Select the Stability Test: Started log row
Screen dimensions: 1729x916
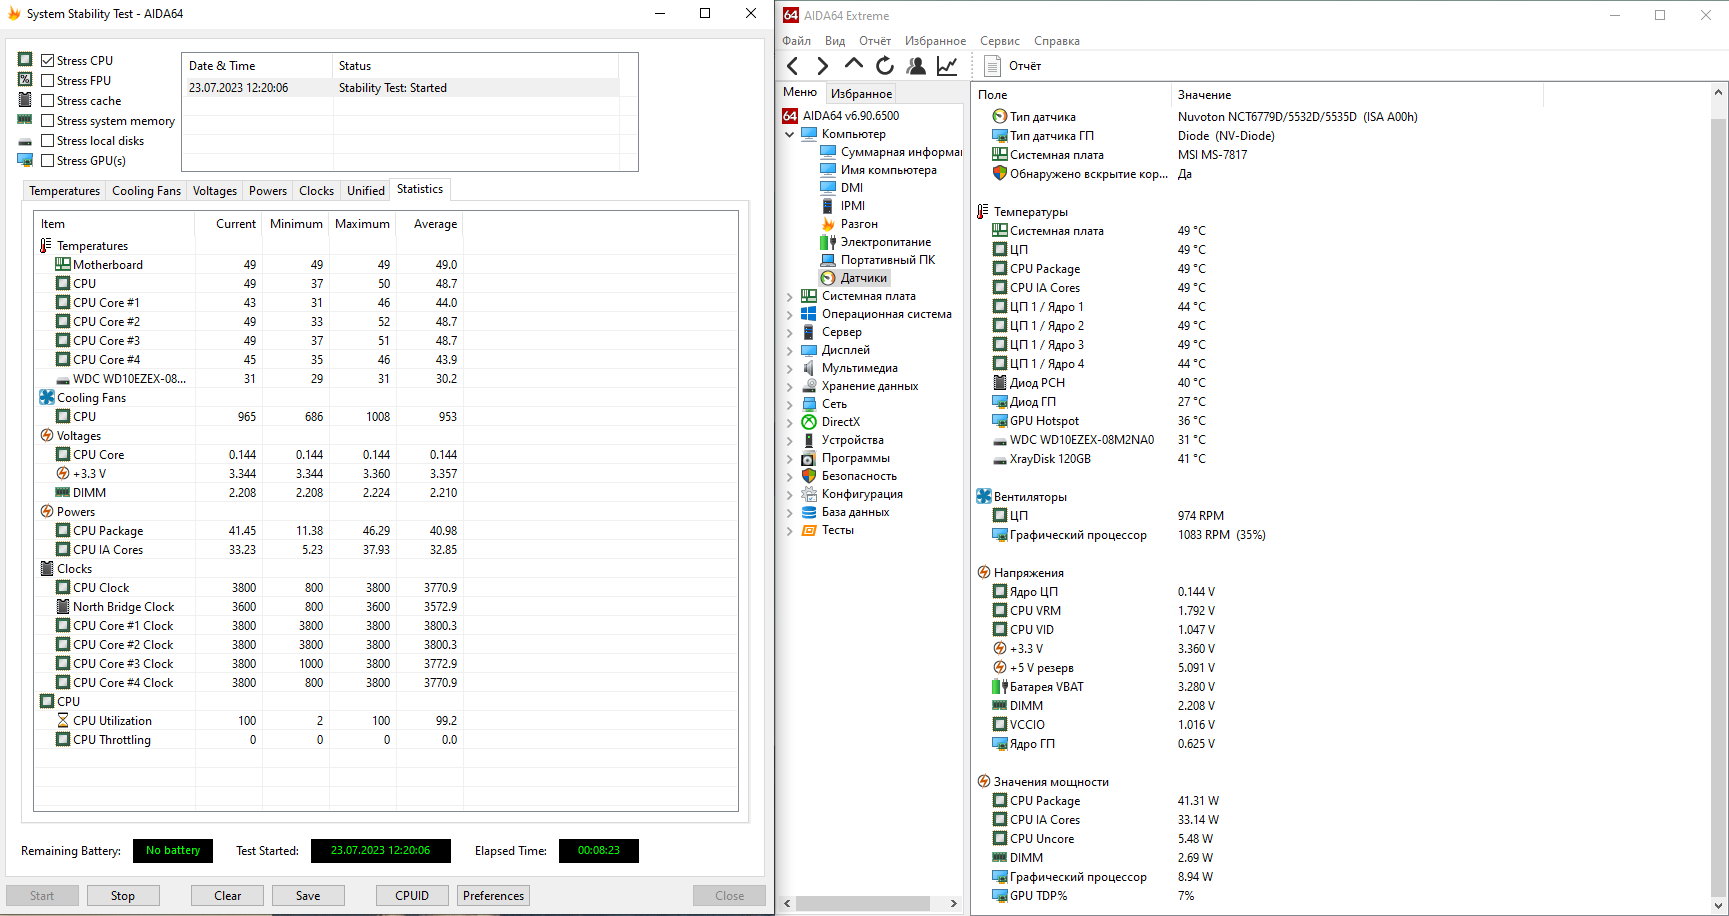pos(401,88)
